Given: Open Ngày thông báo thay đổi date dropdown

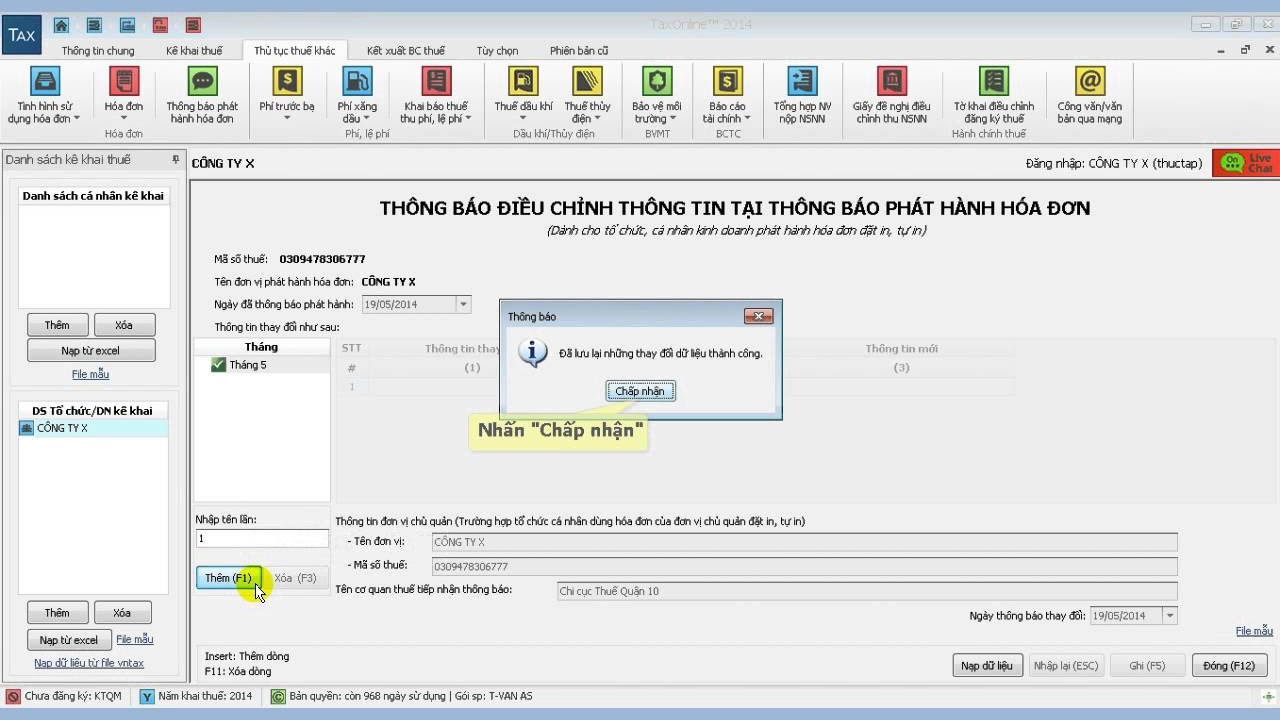Looking at the screenshot, I should [x=1169, y=616].
